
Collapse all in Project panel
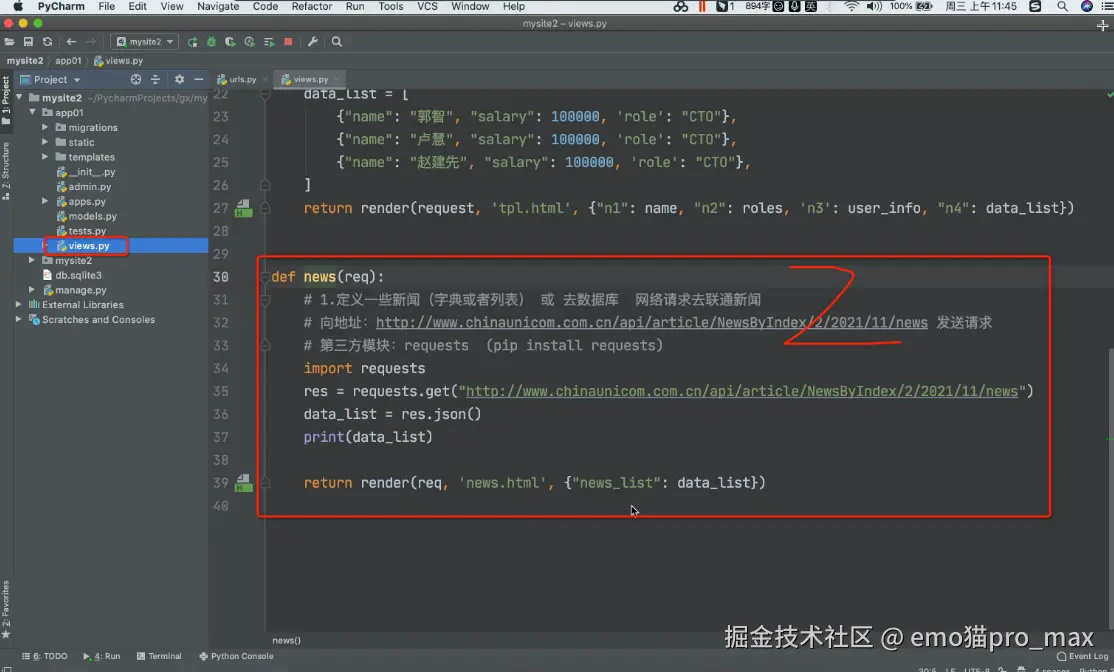point(156,80)
